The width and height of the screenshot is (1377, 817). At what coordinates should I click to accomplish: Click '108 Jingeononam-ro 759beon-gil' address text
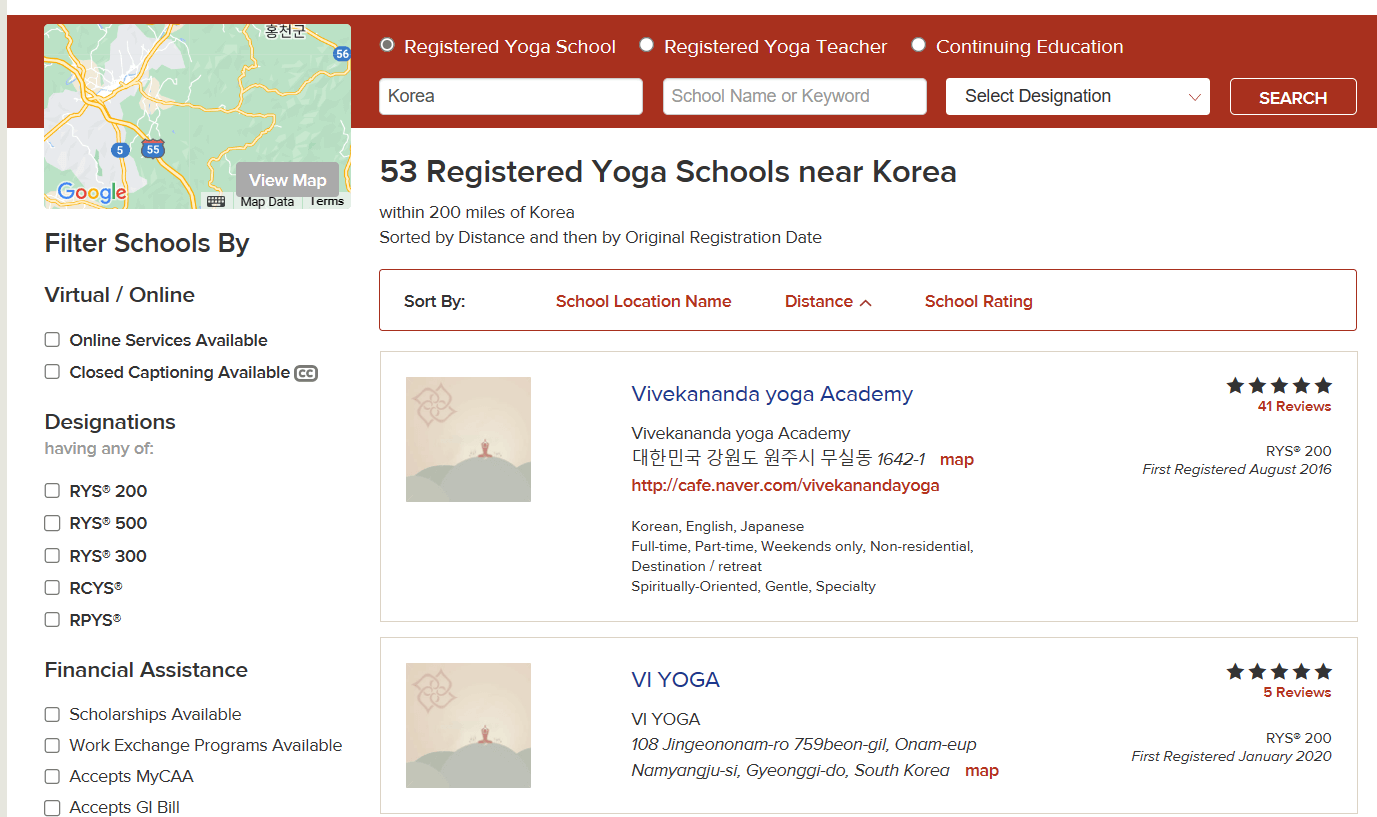click(804, 744)
